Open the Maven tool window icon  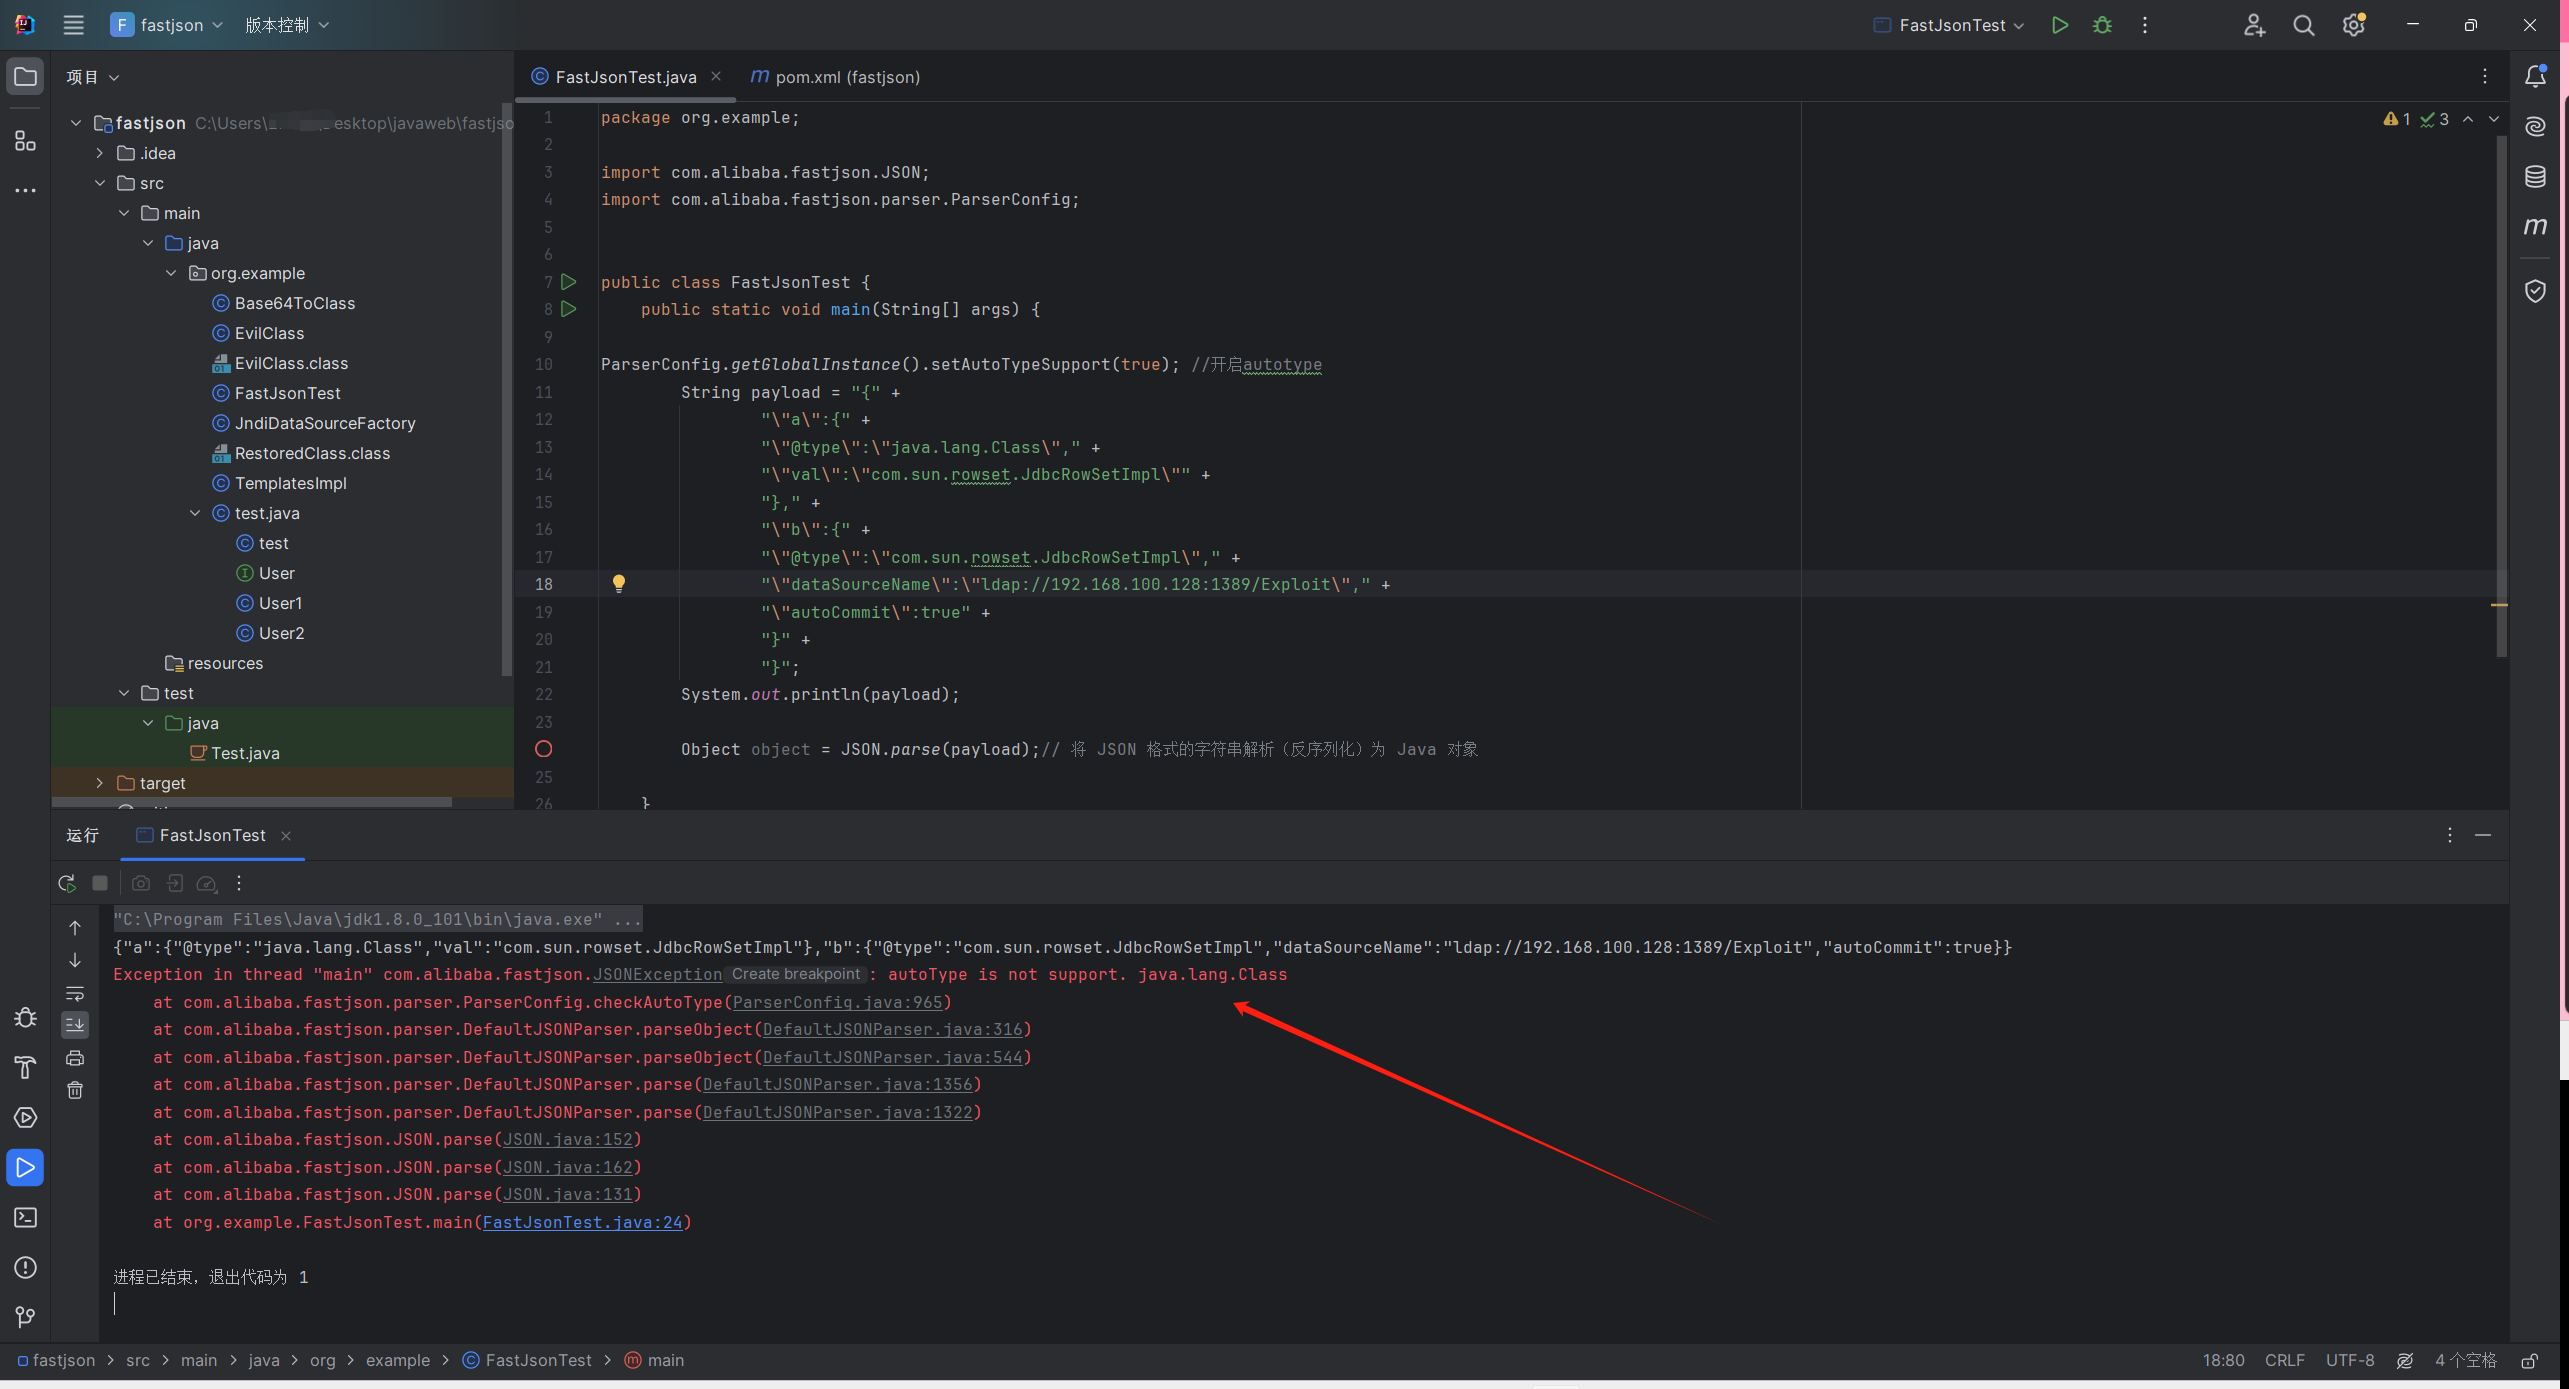pyautogui.click(x=2535, y=227)
